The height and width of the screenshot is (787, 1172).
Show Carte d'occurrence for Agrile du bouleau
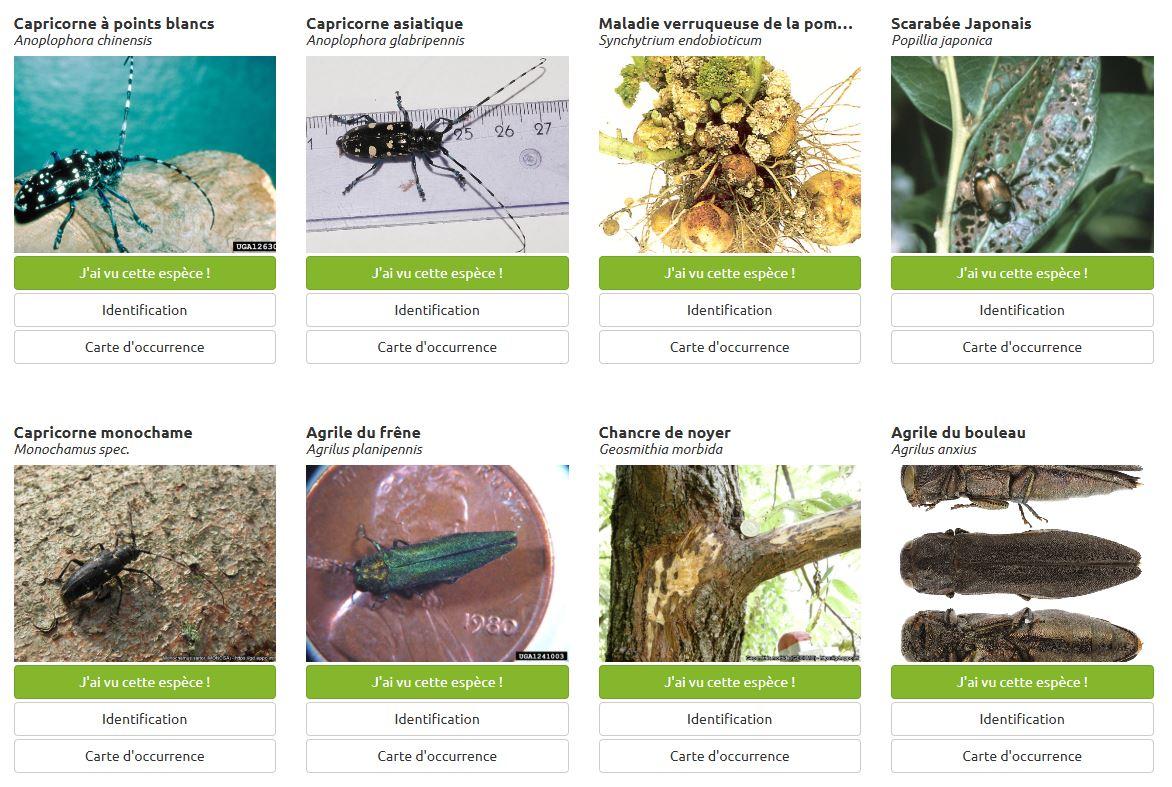[x=1022, y=756]
